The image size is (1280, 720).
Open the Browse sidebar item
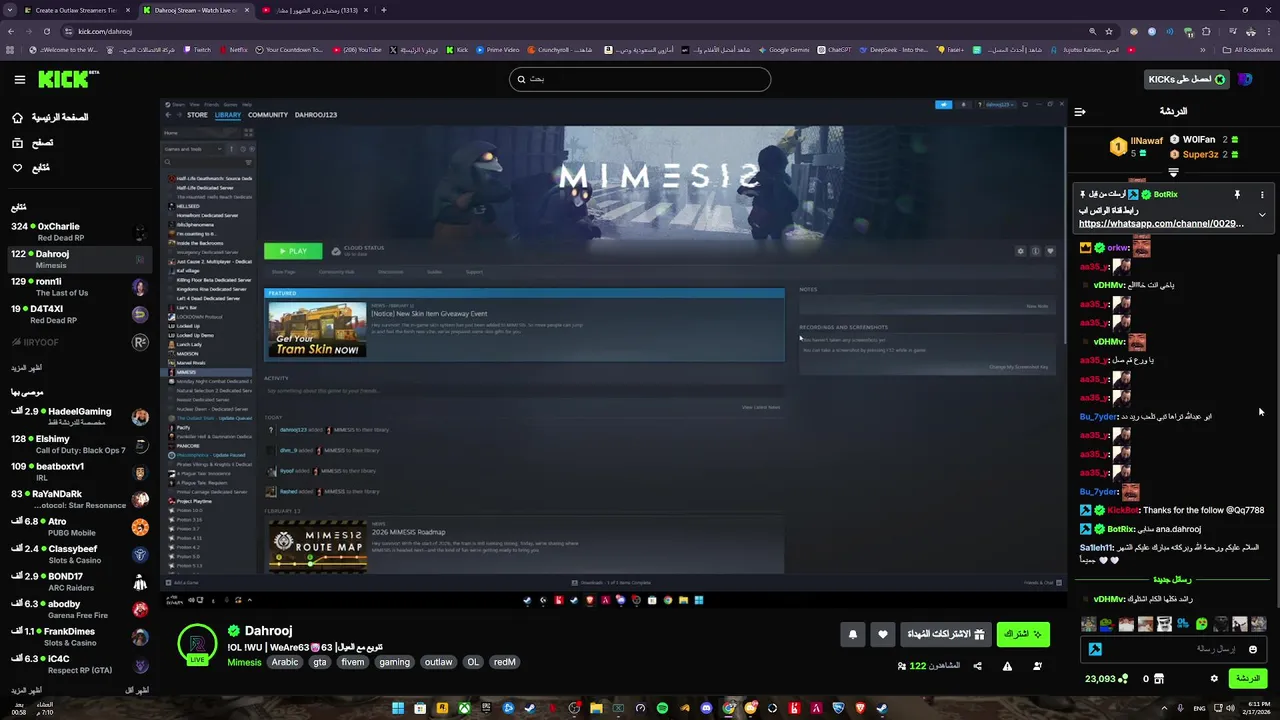coord(33,143)
